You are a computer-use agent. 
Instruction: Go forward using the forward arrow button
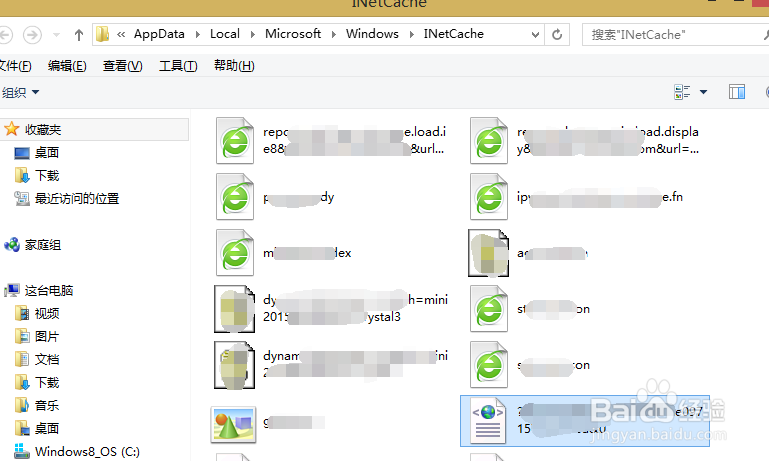(32, 35)
